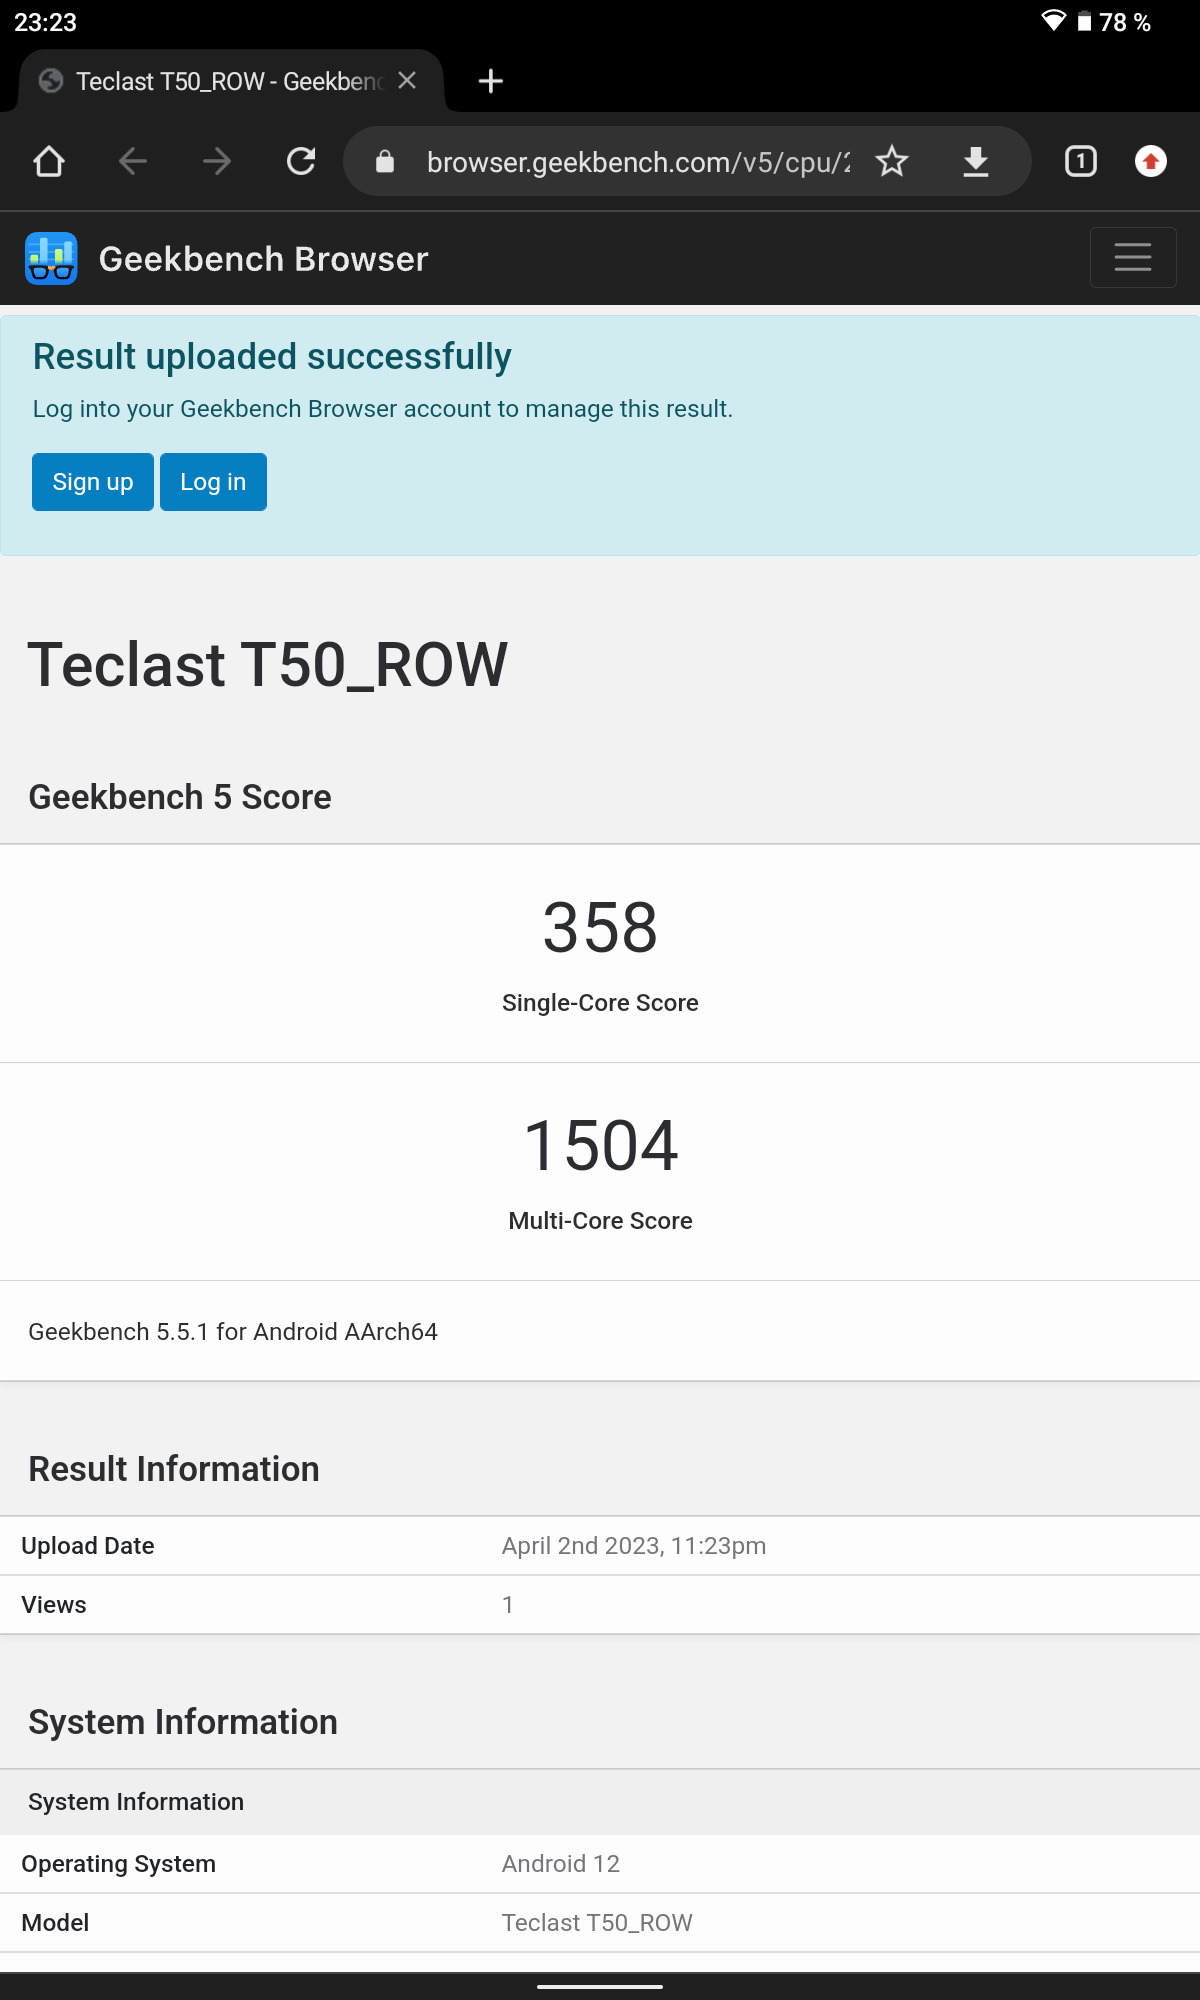Click the Geekbench logo icon
The width and height of the screenshot is (1200, 2000).
click(x=51, y=259)
